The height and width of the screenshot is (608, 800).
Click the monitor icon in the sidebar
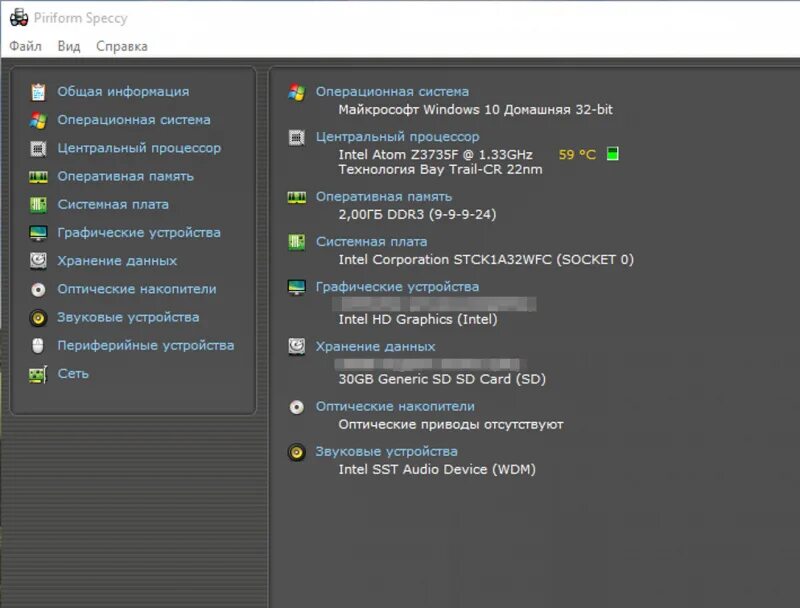[x=38, y=233]
